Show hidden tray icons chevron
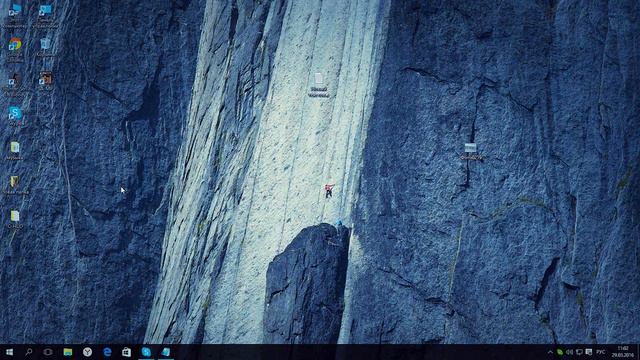Image resolution: width=640 pixels, height=360 pixels. point(550,352)
